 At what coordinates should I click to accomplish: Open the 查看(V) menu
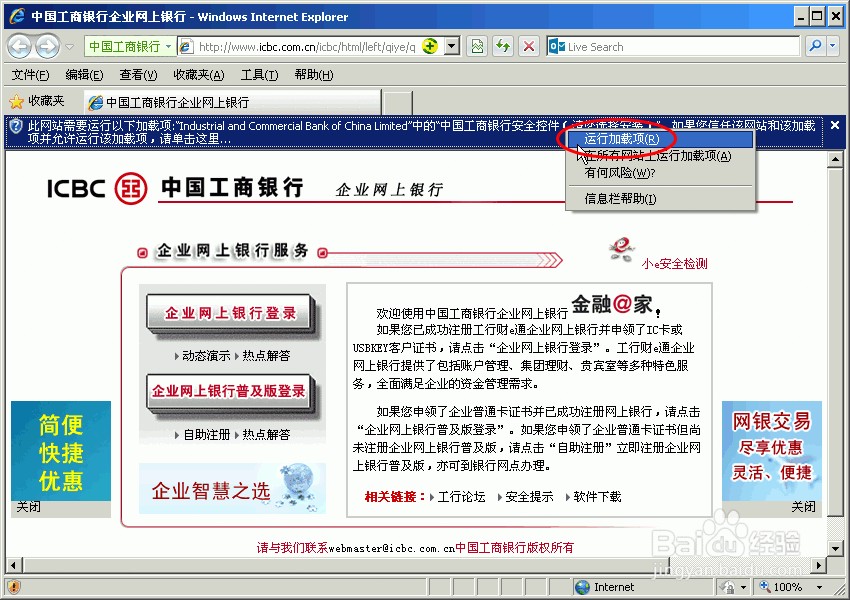click(138, 75)
